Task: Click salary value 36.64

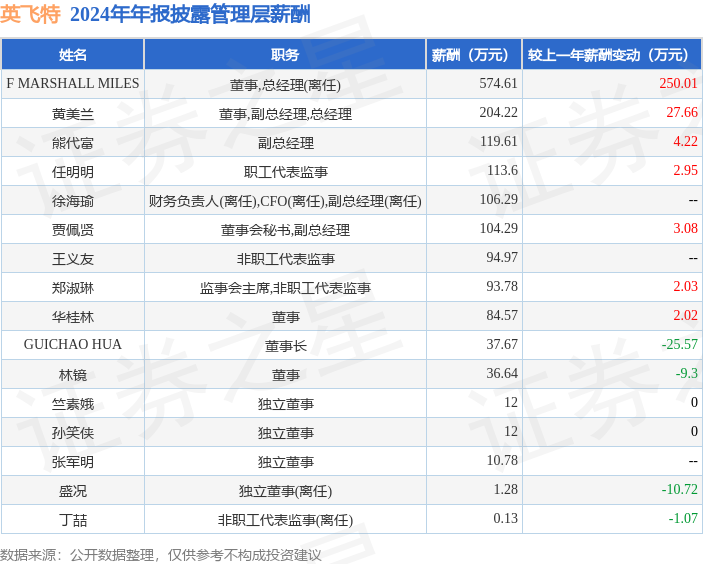Action: (x=502, y=373)
